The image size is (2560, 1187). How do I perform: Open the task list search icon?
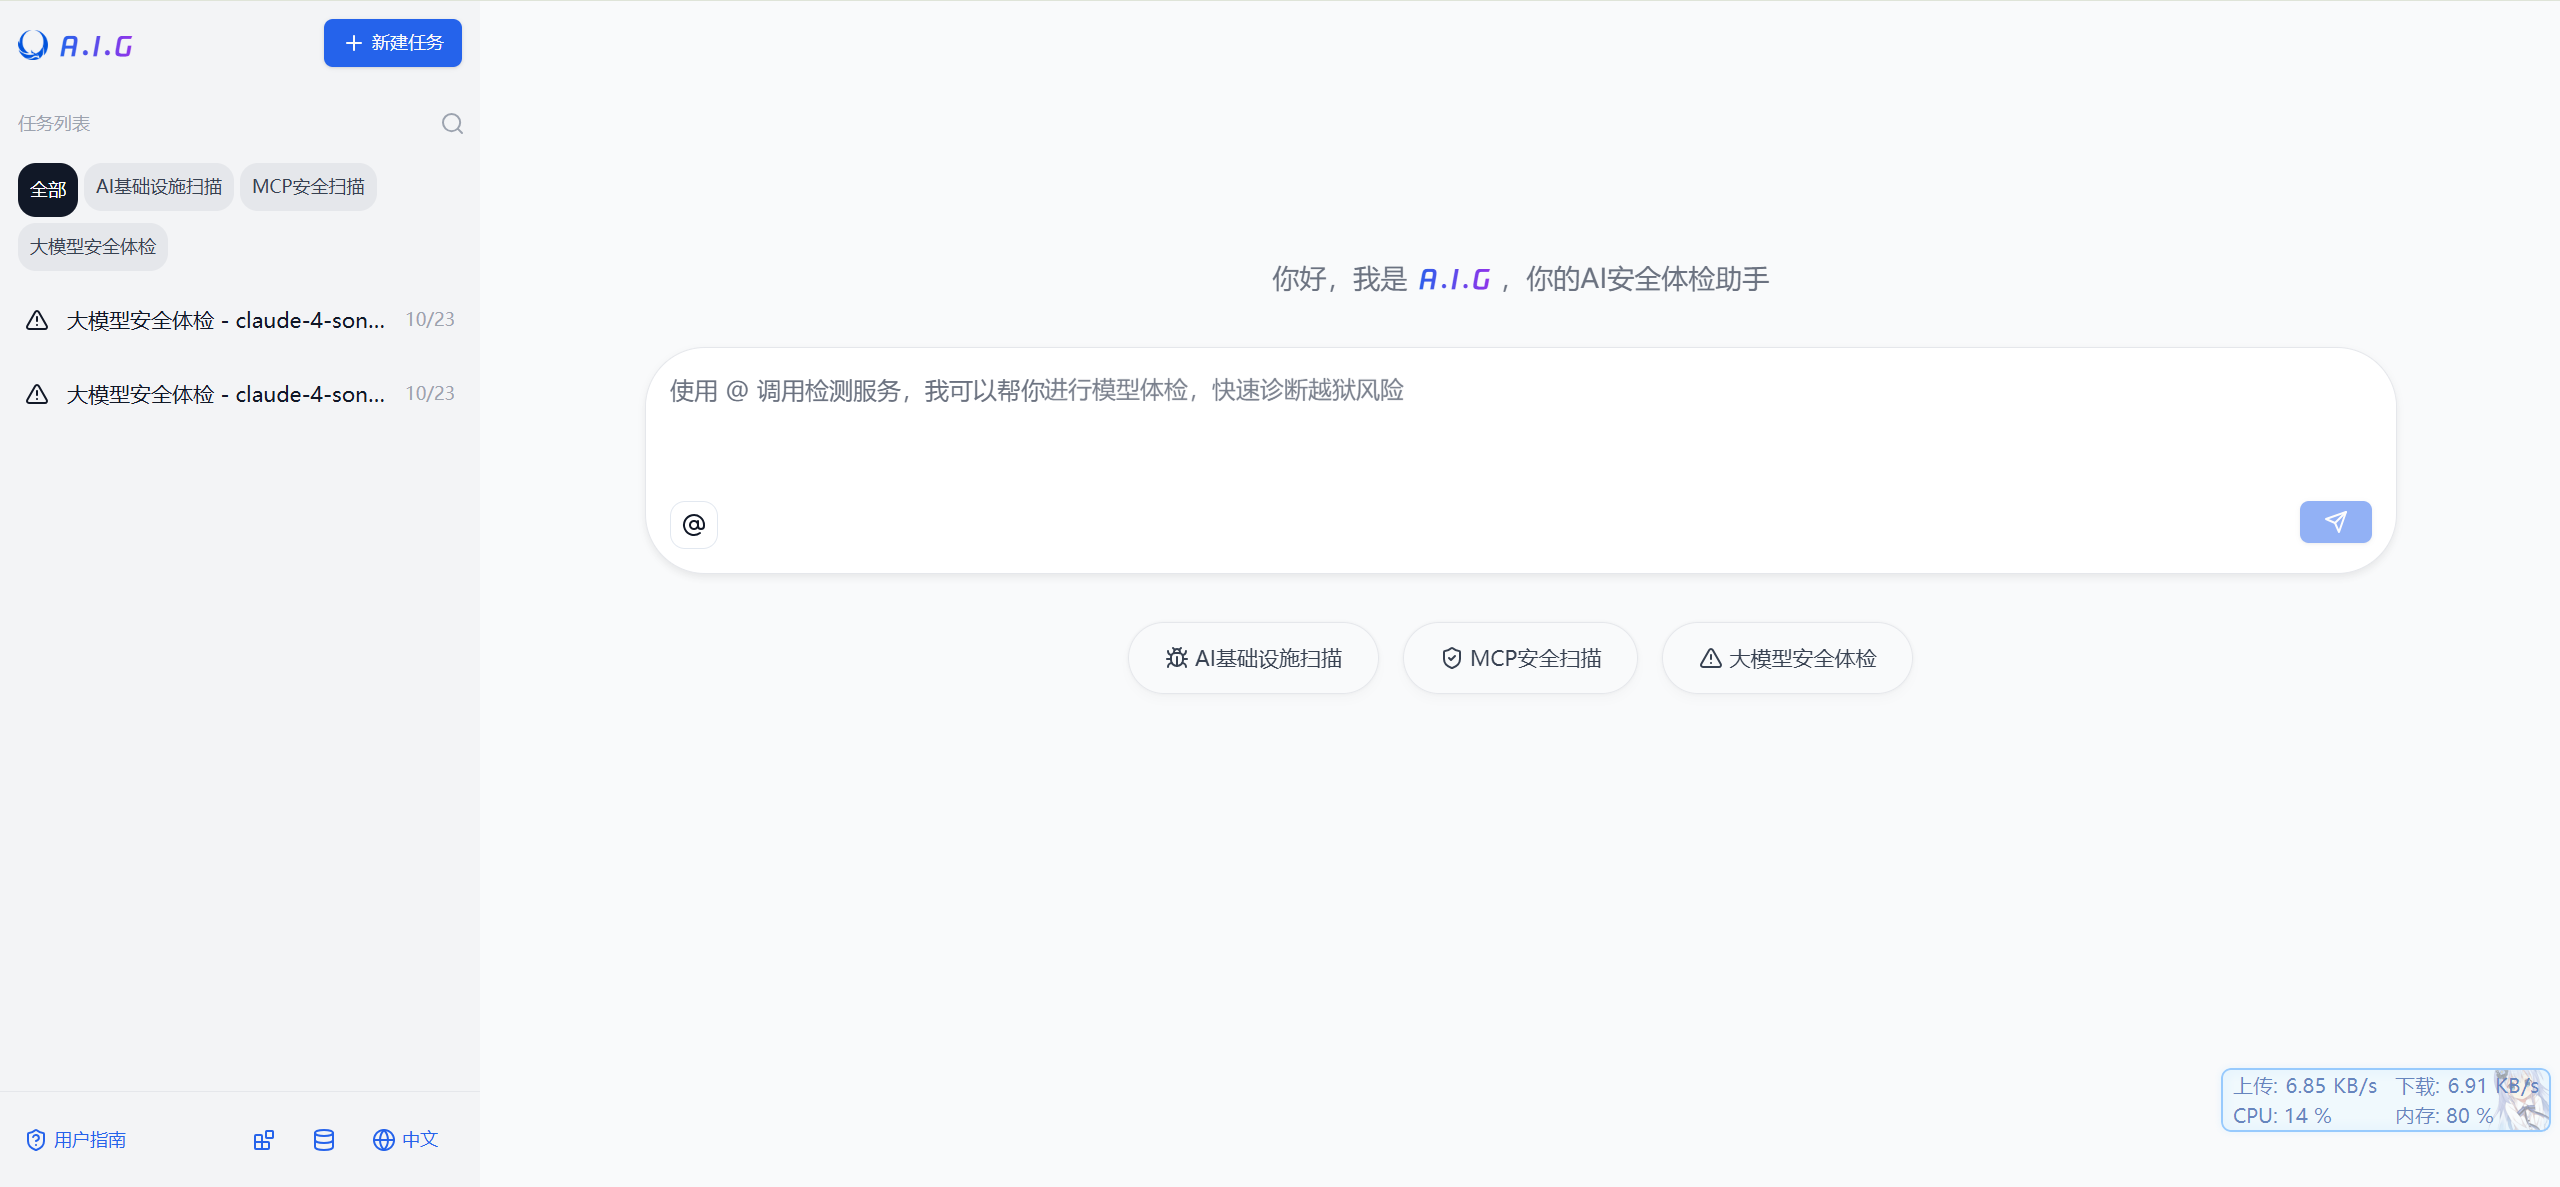tap(452, 124)
